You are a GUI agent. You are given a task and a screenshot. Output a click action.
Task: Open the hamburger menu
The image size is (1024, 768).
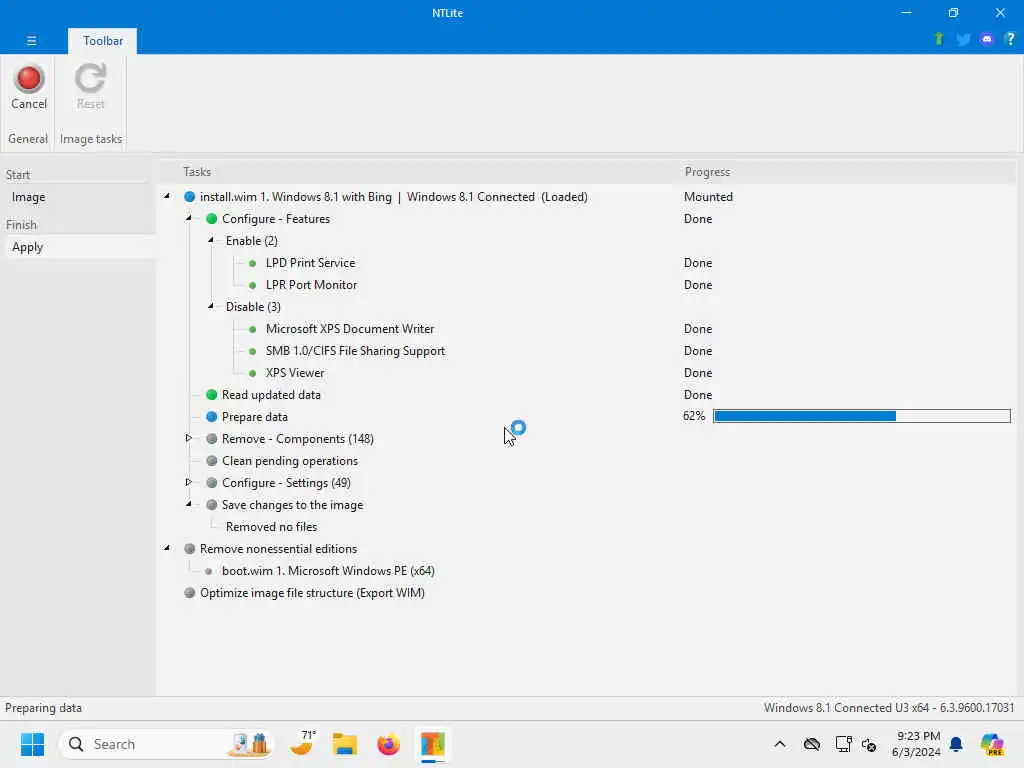(x=31, y=40)
